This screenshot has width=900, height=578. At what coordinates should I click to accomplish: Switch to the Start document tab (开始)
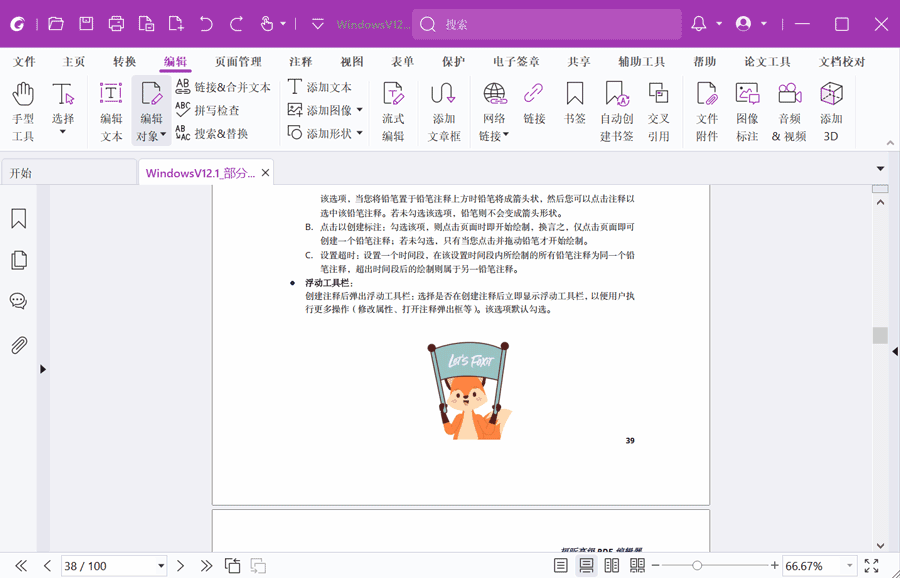click(x=68, y=173)
